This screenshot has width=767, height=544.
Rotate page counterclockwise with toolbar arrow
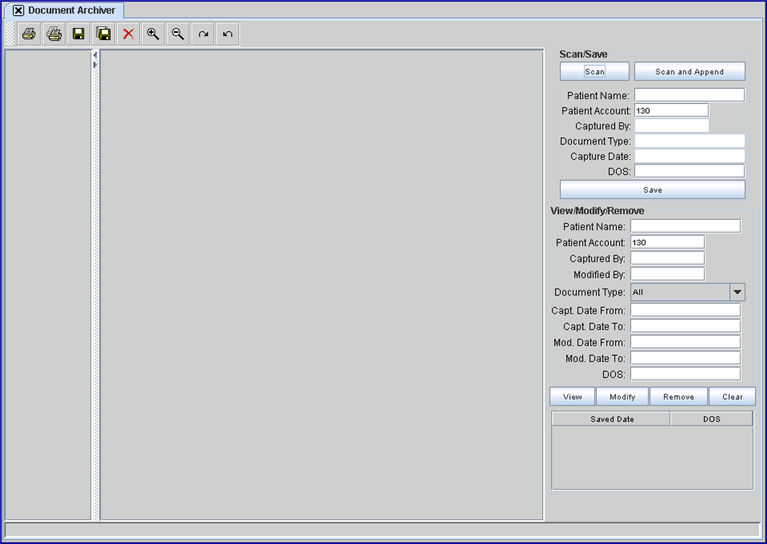227,34
